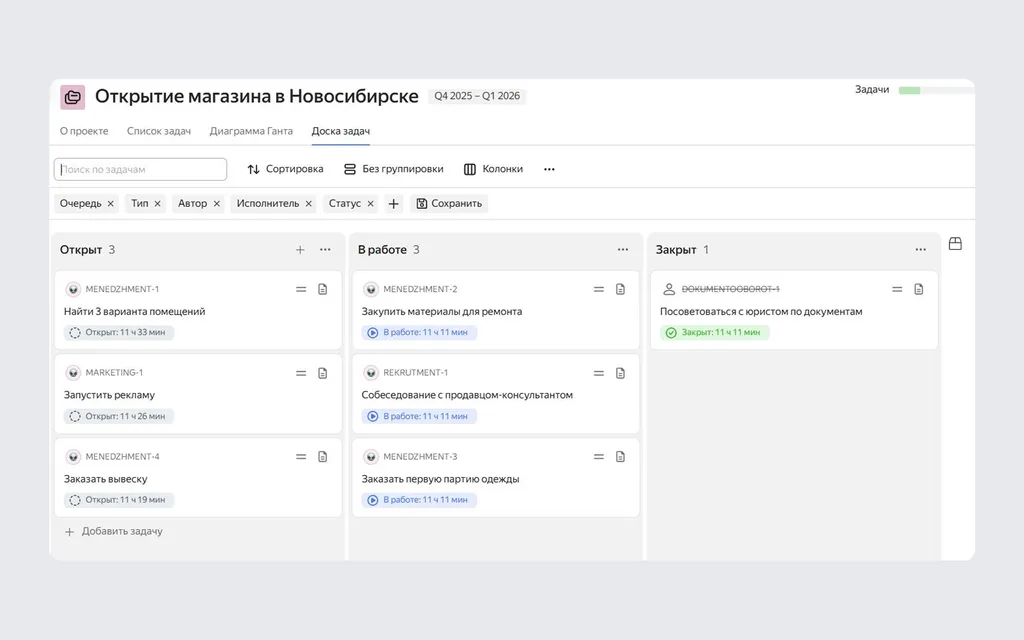The height and width of the screenshot is (640, 1024).
Task: Switch to the Список задач tab
Action: pyautogui.click(x=159, y=131)
